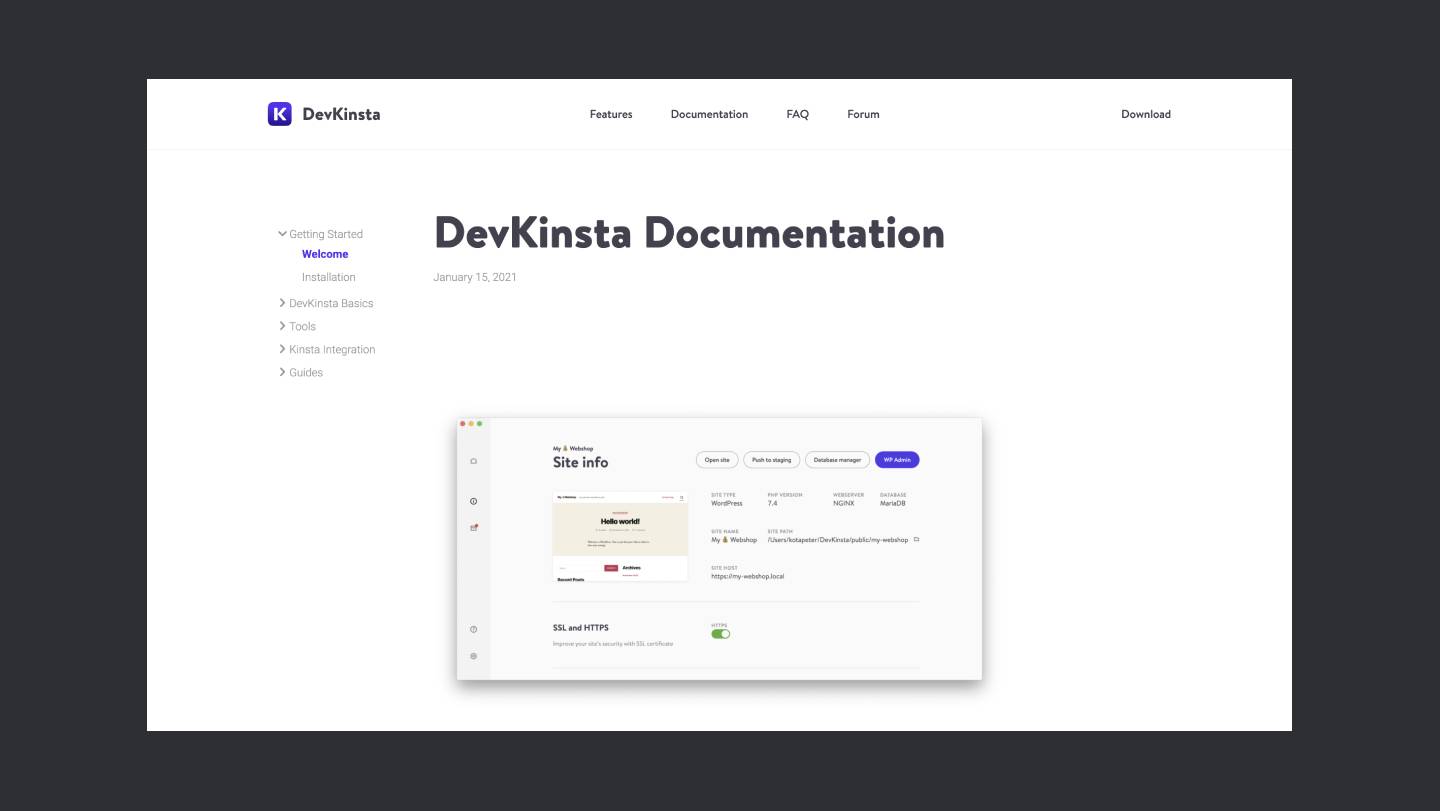Click the site path /Users/kotapeter/DevKinsta/public/my-webshop
The height and width of the screenshot is (811, 1440).
pos(838,540)
